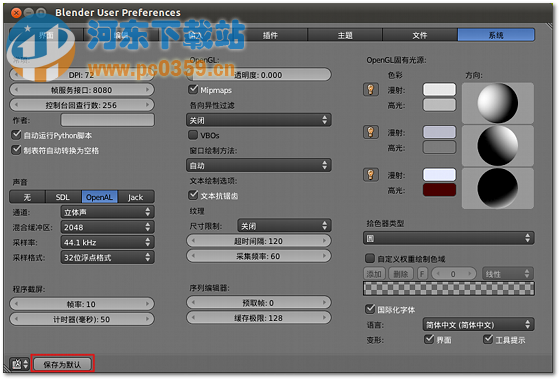
Task: Switch to the 文件 tab
Action: click(x=420, y=35)
